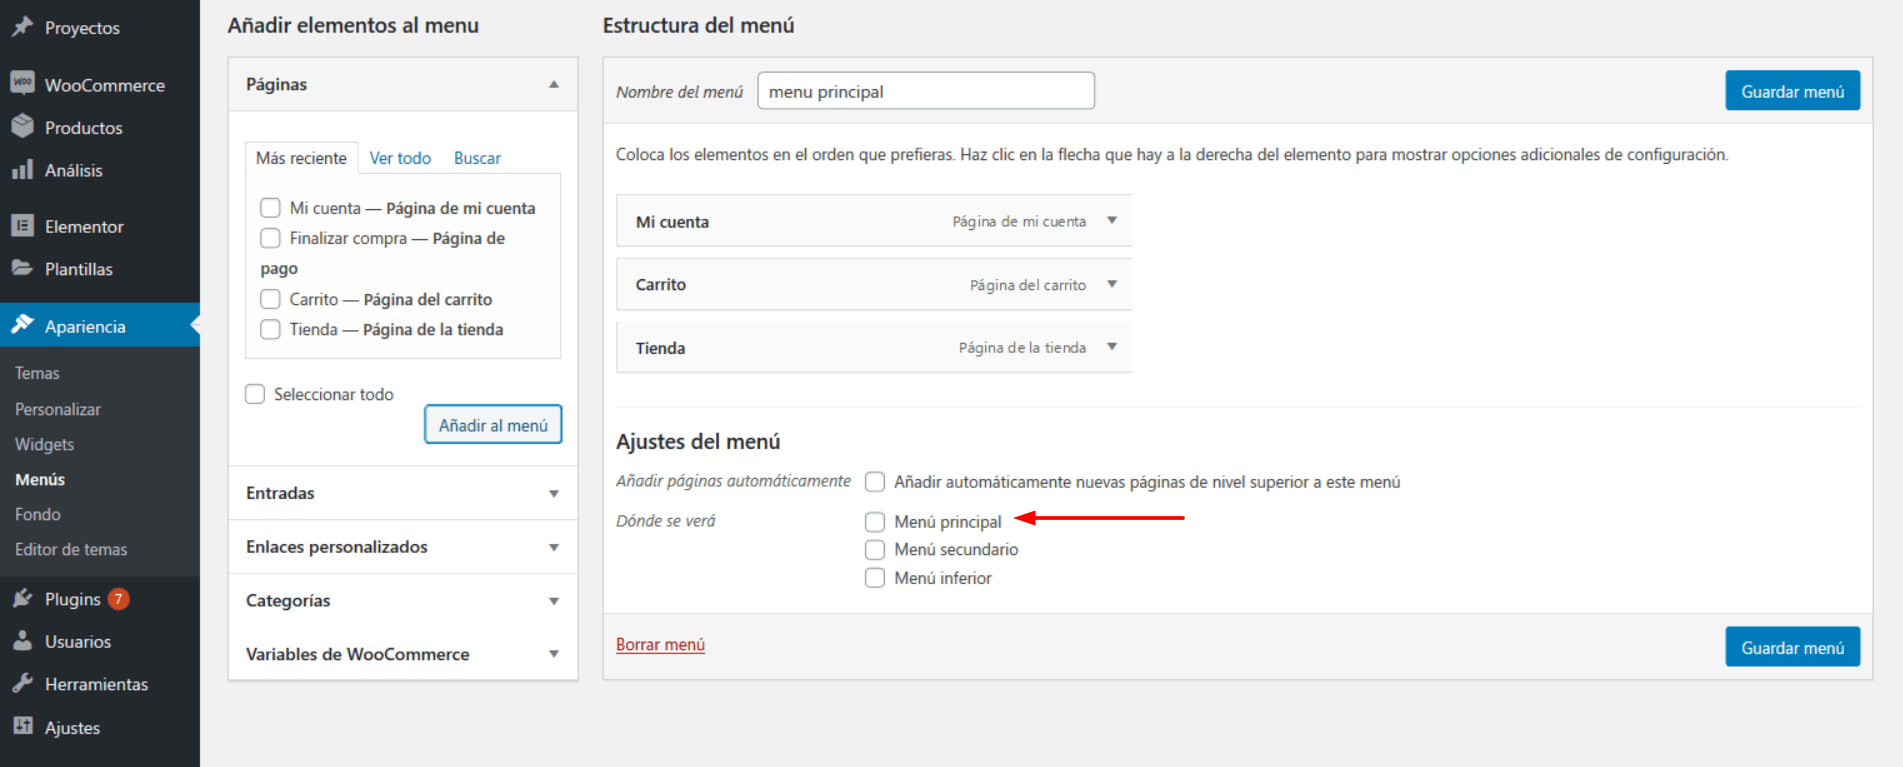Open the Elementor sidebar menu
The height and width of the screenshot is (767, 1903).
(x=100, y=226)
